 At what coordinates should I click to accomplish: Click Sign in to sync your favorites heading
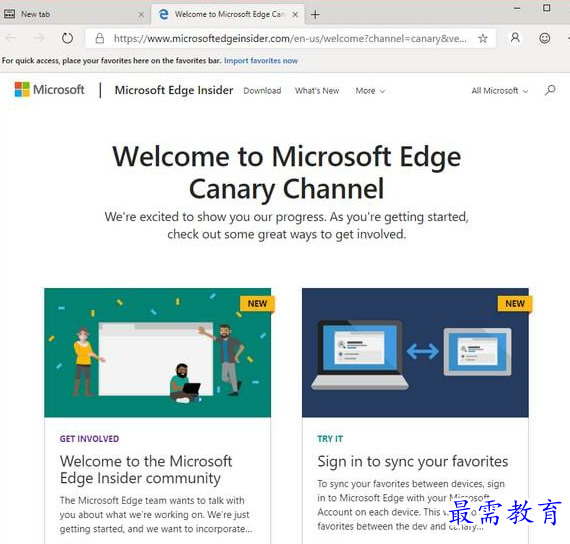(413, 461)
